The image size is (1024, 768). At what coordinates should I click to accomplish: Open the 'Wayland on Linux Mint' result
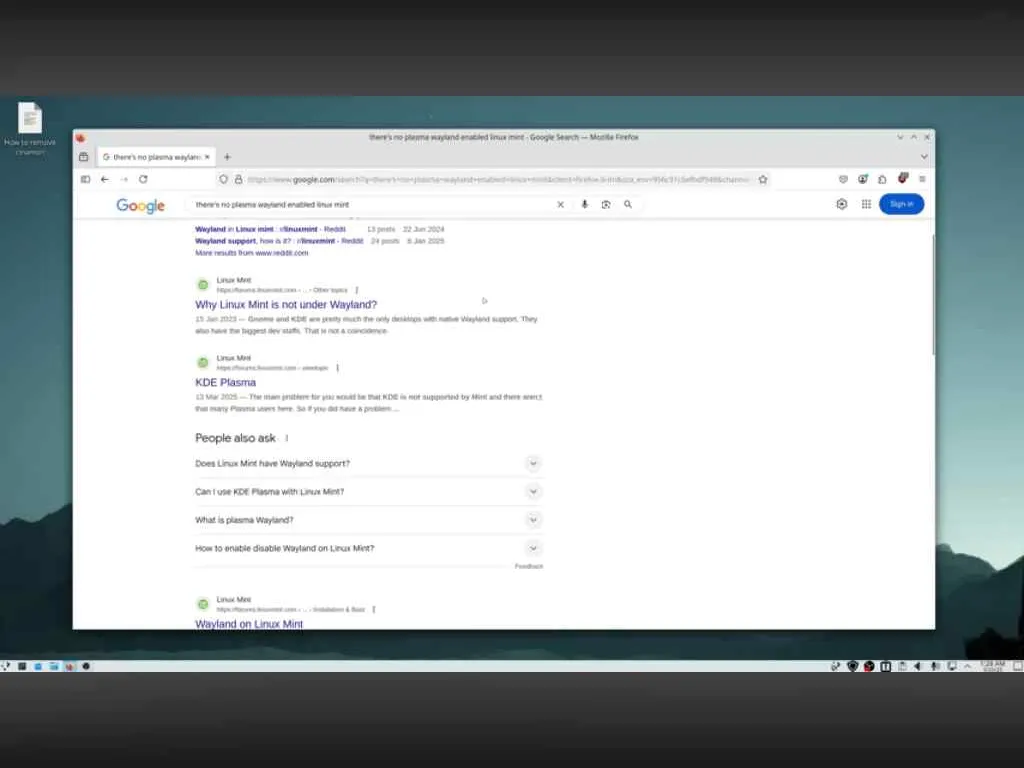(249, 624)
